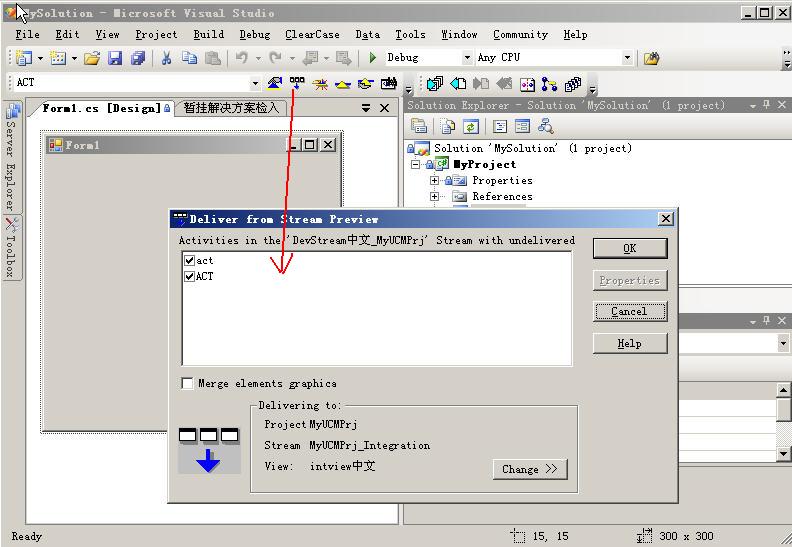Click the ClearCase handshake icon
This screenshot has height=547, width=792.
[366, 84]
